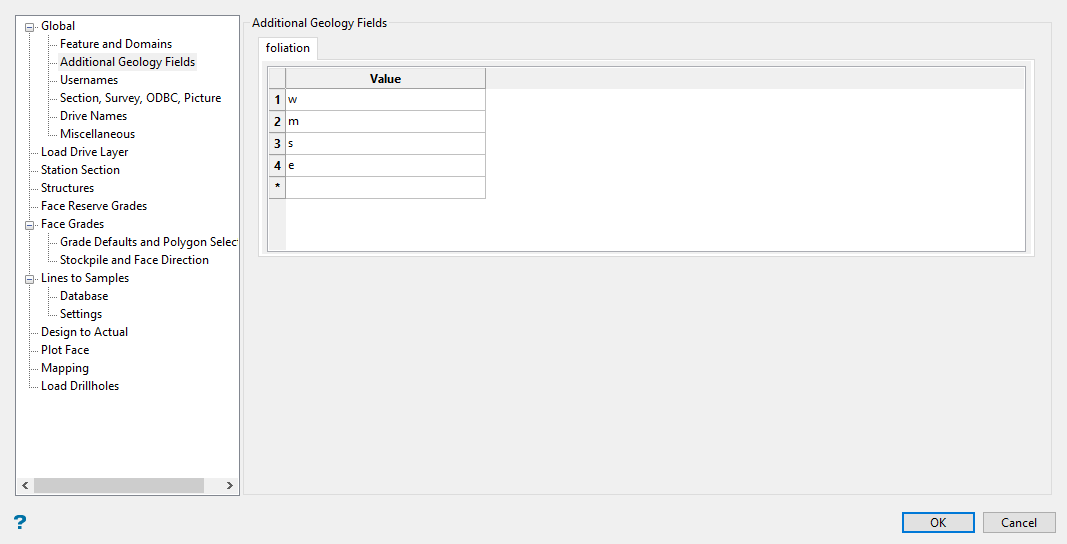Select Usernames in the tree
The height and width of the screenshot is (544, 1067).
pyautogui.click(x=89, y=80)
